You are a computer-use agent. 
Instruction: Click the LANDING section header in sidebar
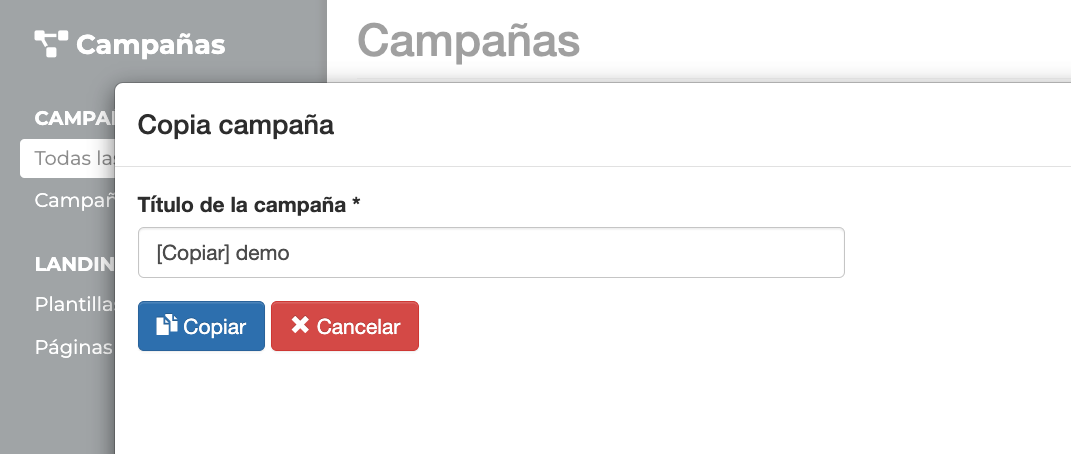(74, 264)
